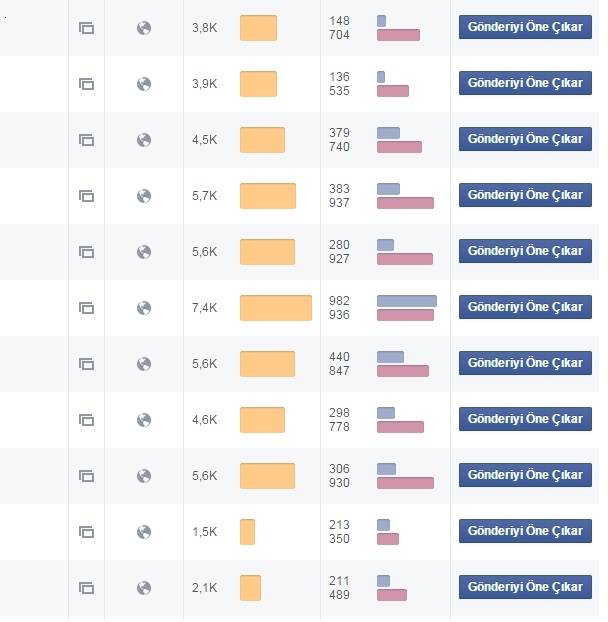Click the 3,9K reach value

(205, 84)
